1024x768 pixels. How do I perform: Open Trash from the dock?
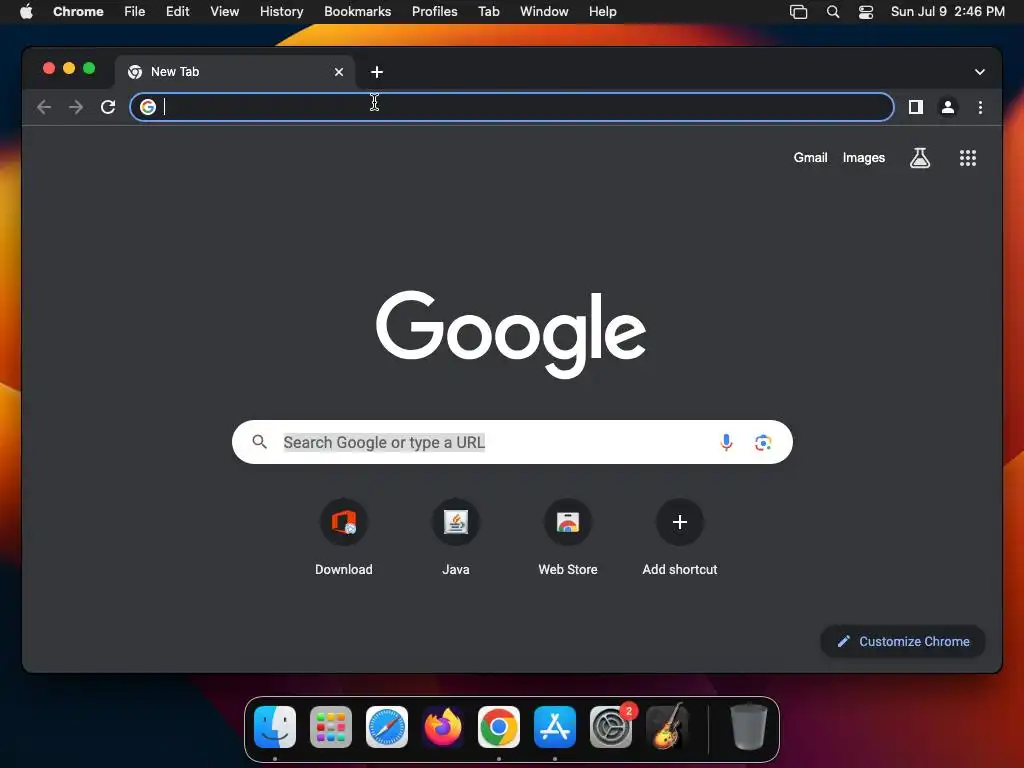pyautogui.click(x=748, y=727)
